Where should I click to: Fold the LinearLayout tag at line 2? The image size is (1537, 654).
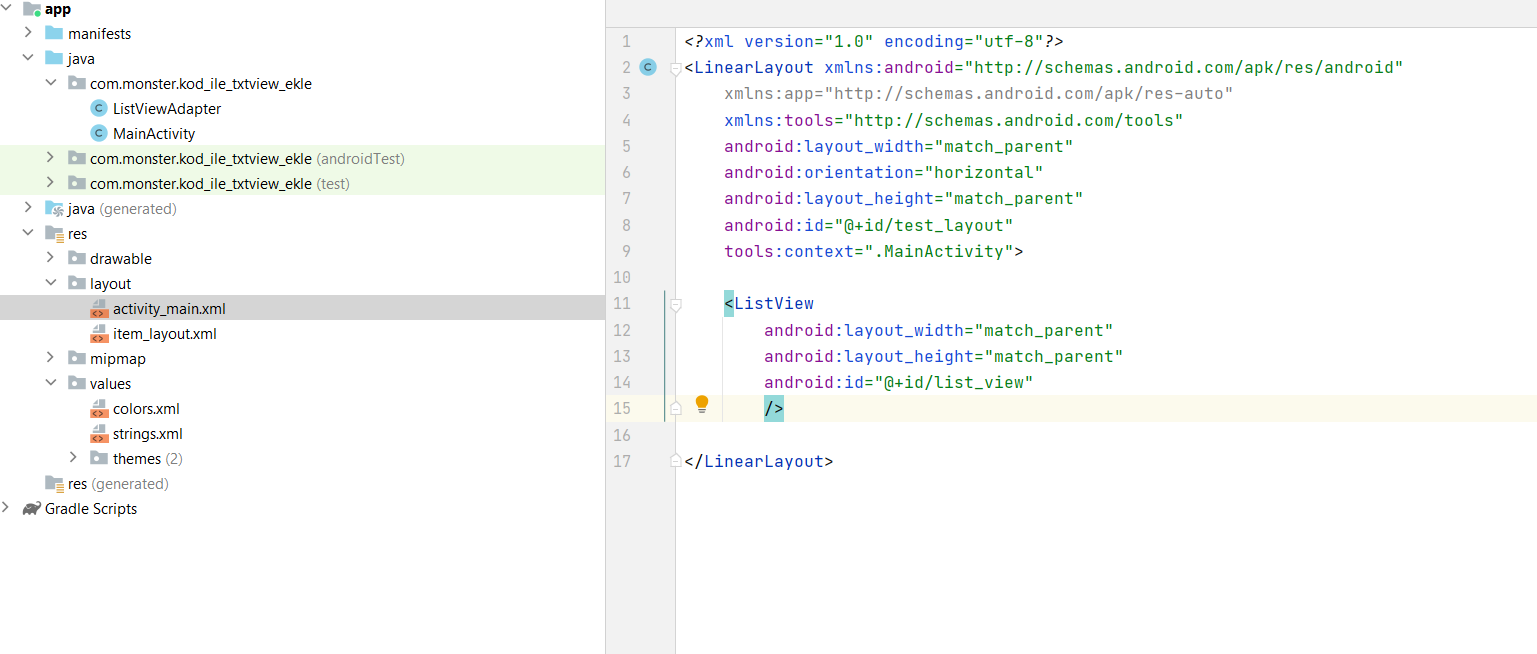[676, 68]
